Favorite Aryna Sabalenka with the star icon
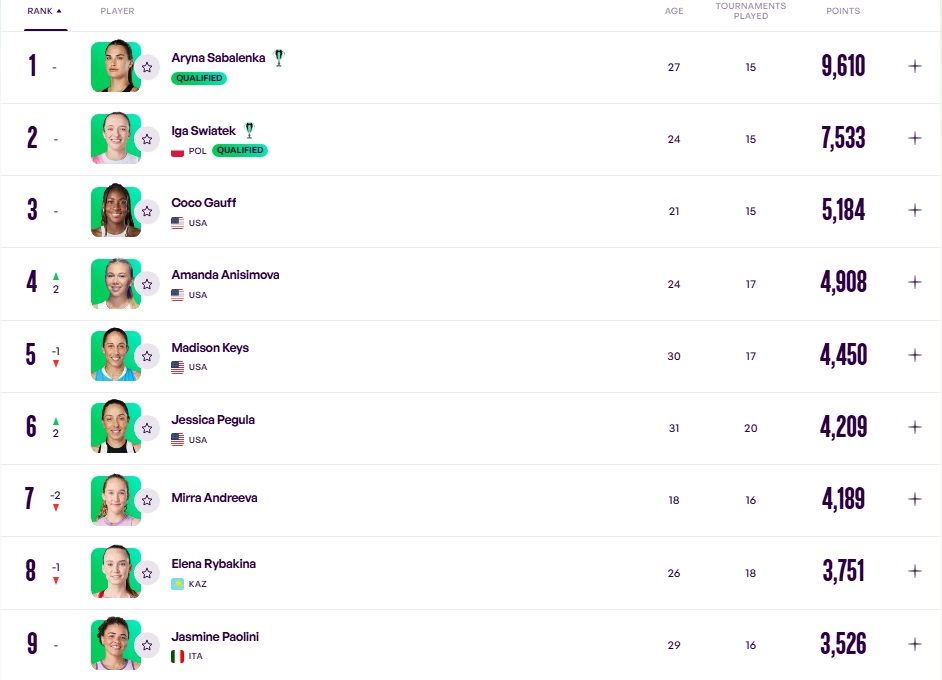The image size is (942, 680). point(147,67)
